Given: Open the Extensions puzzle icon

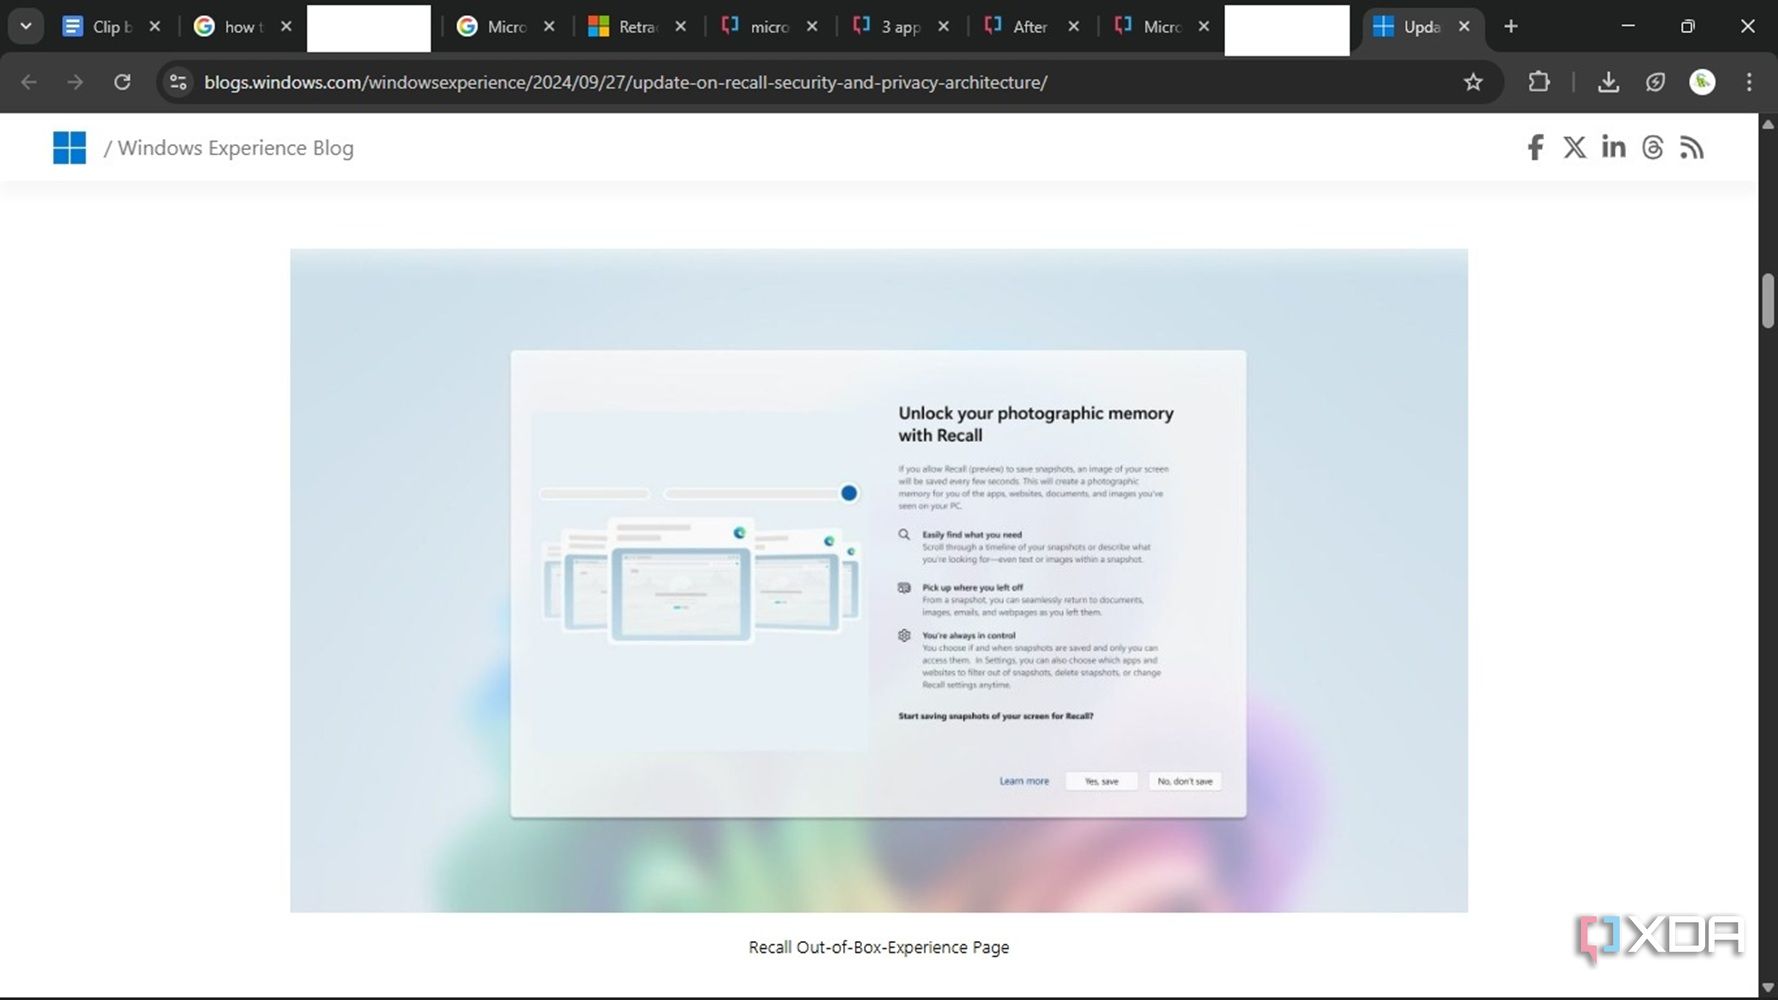Looking at the screenshot, I should 1539,82.
